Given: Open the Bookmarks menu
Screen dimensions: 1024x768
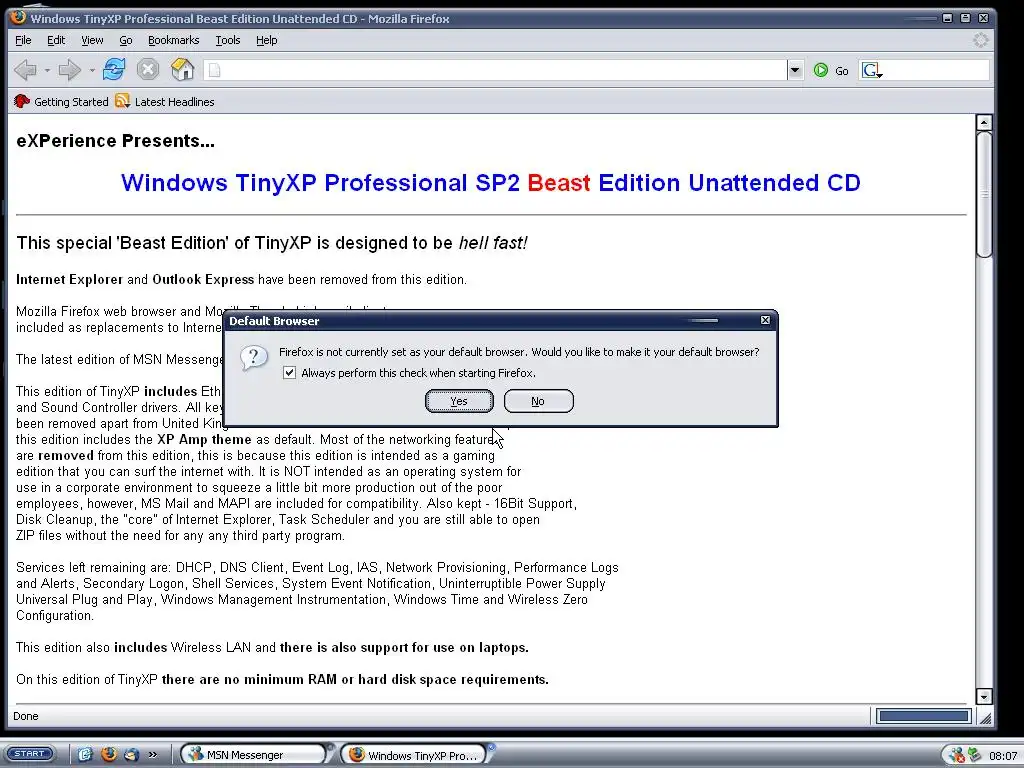Looking at the screenshot, I should click(x=173, y=40).
